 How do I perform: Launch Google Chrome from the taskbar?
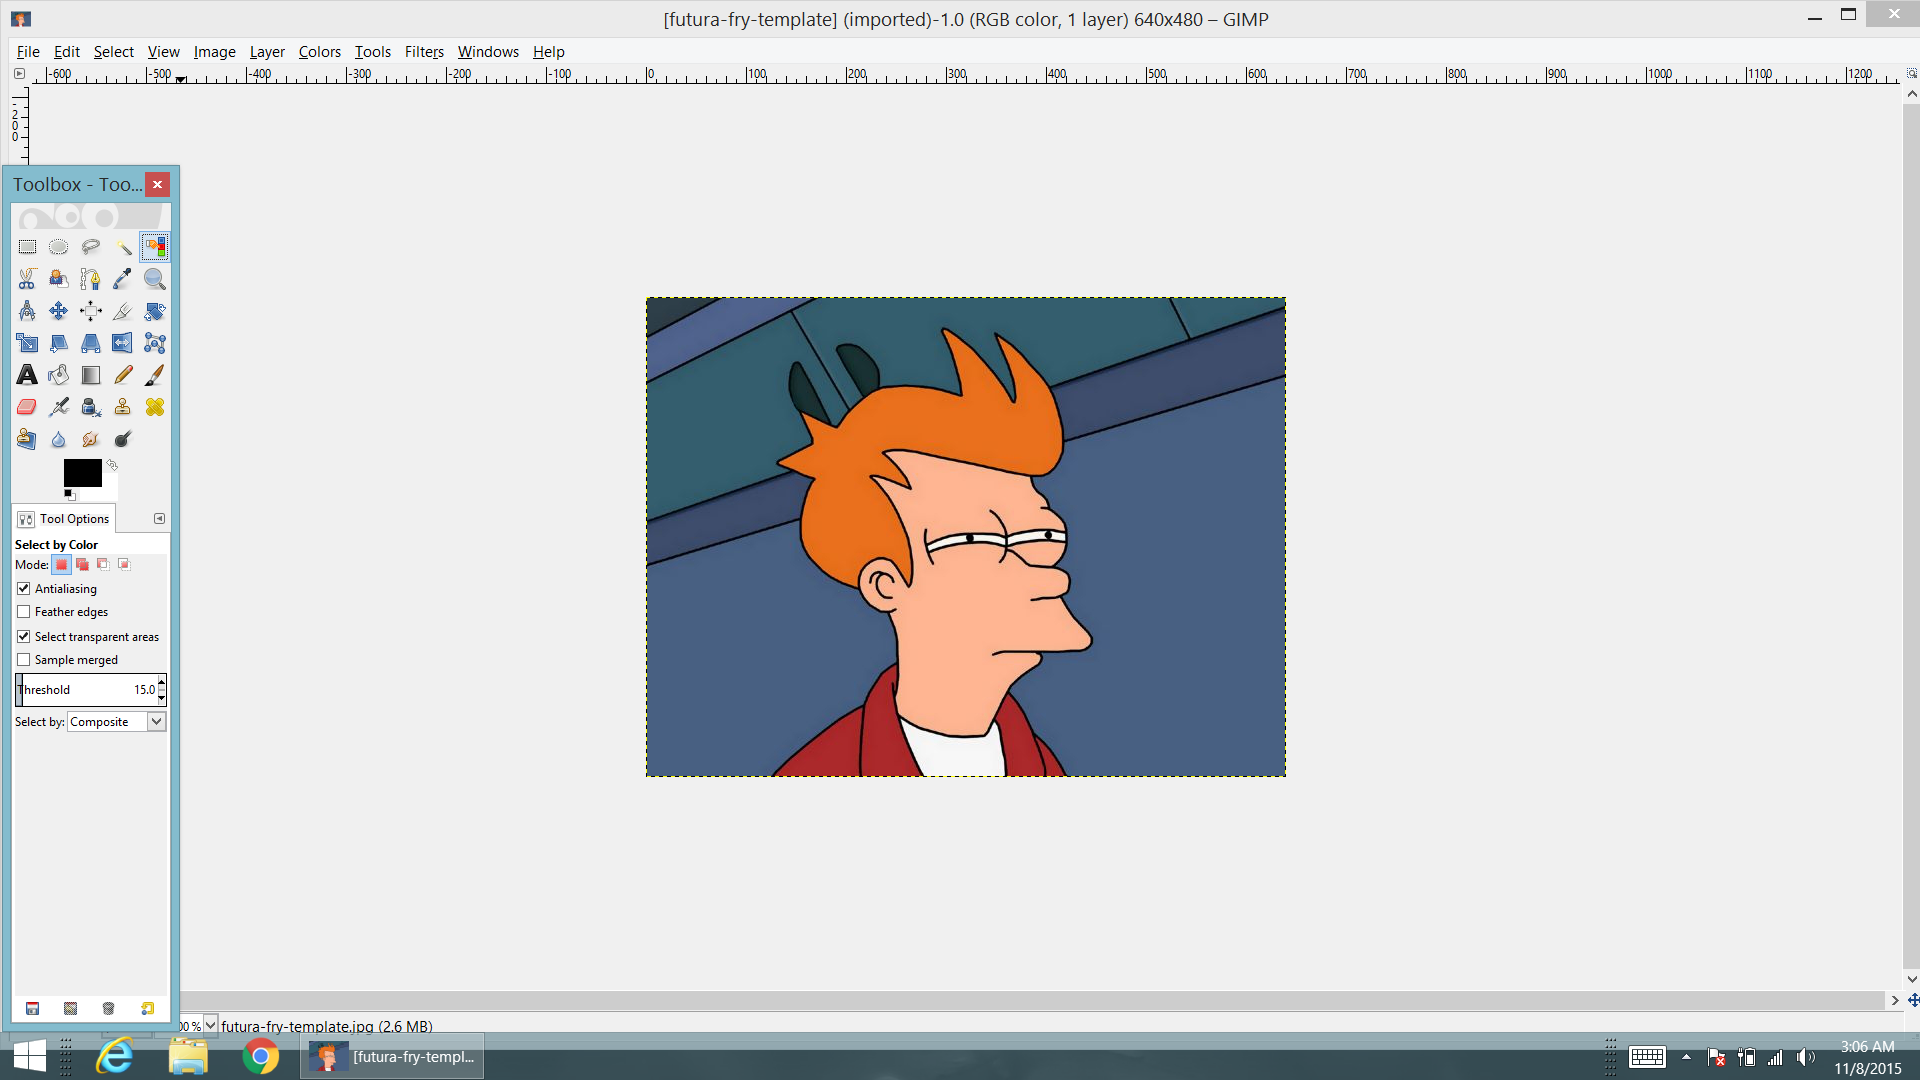(x=261, y=1056)
